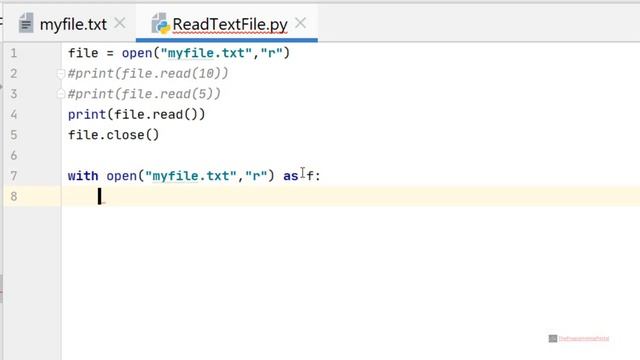
Task: Collapse the comment fold marker on line 3
Action: tap(60, 94)
